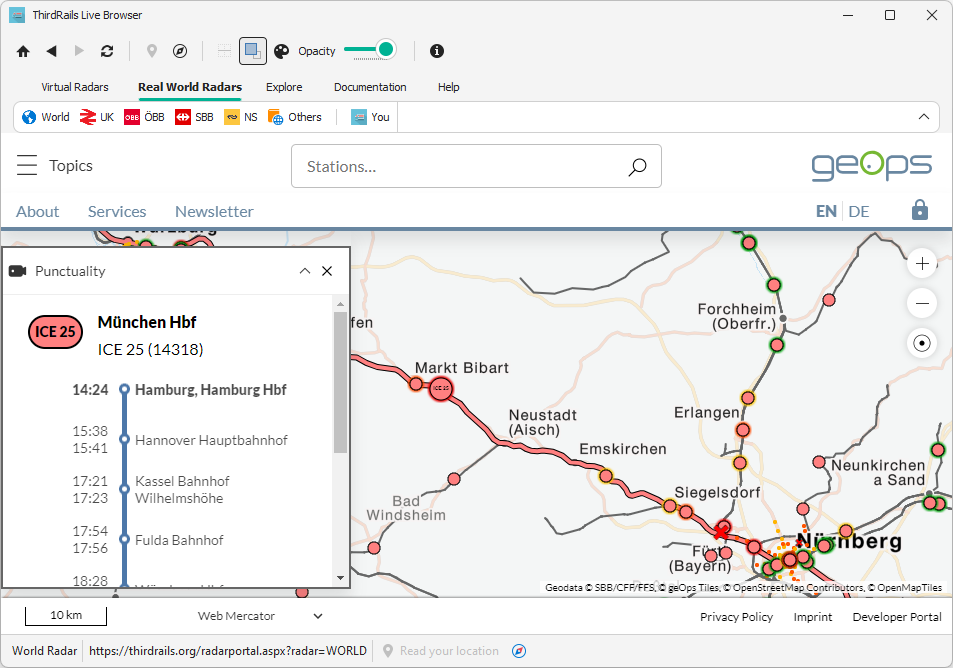Select the Hannover Hauptbahnhof stop
The height and width of the screenshot is (668, 953).
(211, 440)
